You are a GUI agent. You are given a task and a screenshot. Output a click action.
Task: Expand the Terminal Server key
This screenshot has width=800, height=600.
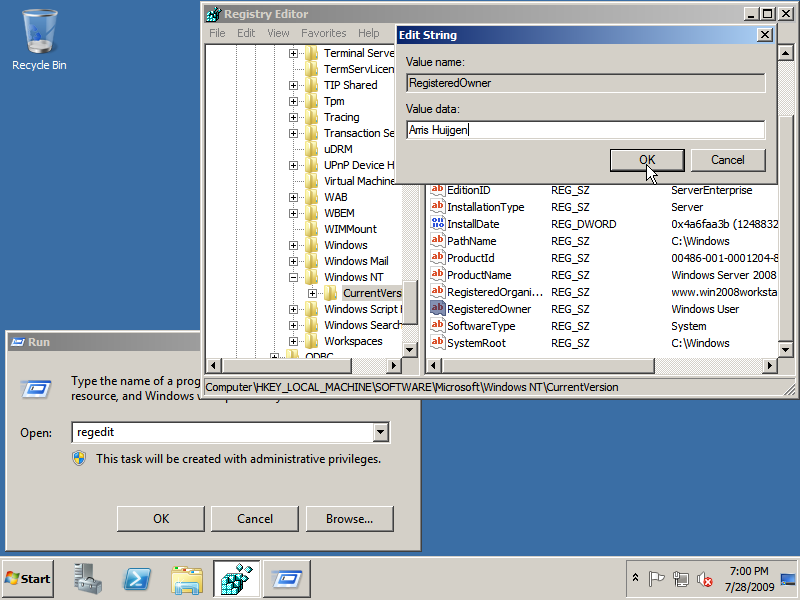(293, 53)
